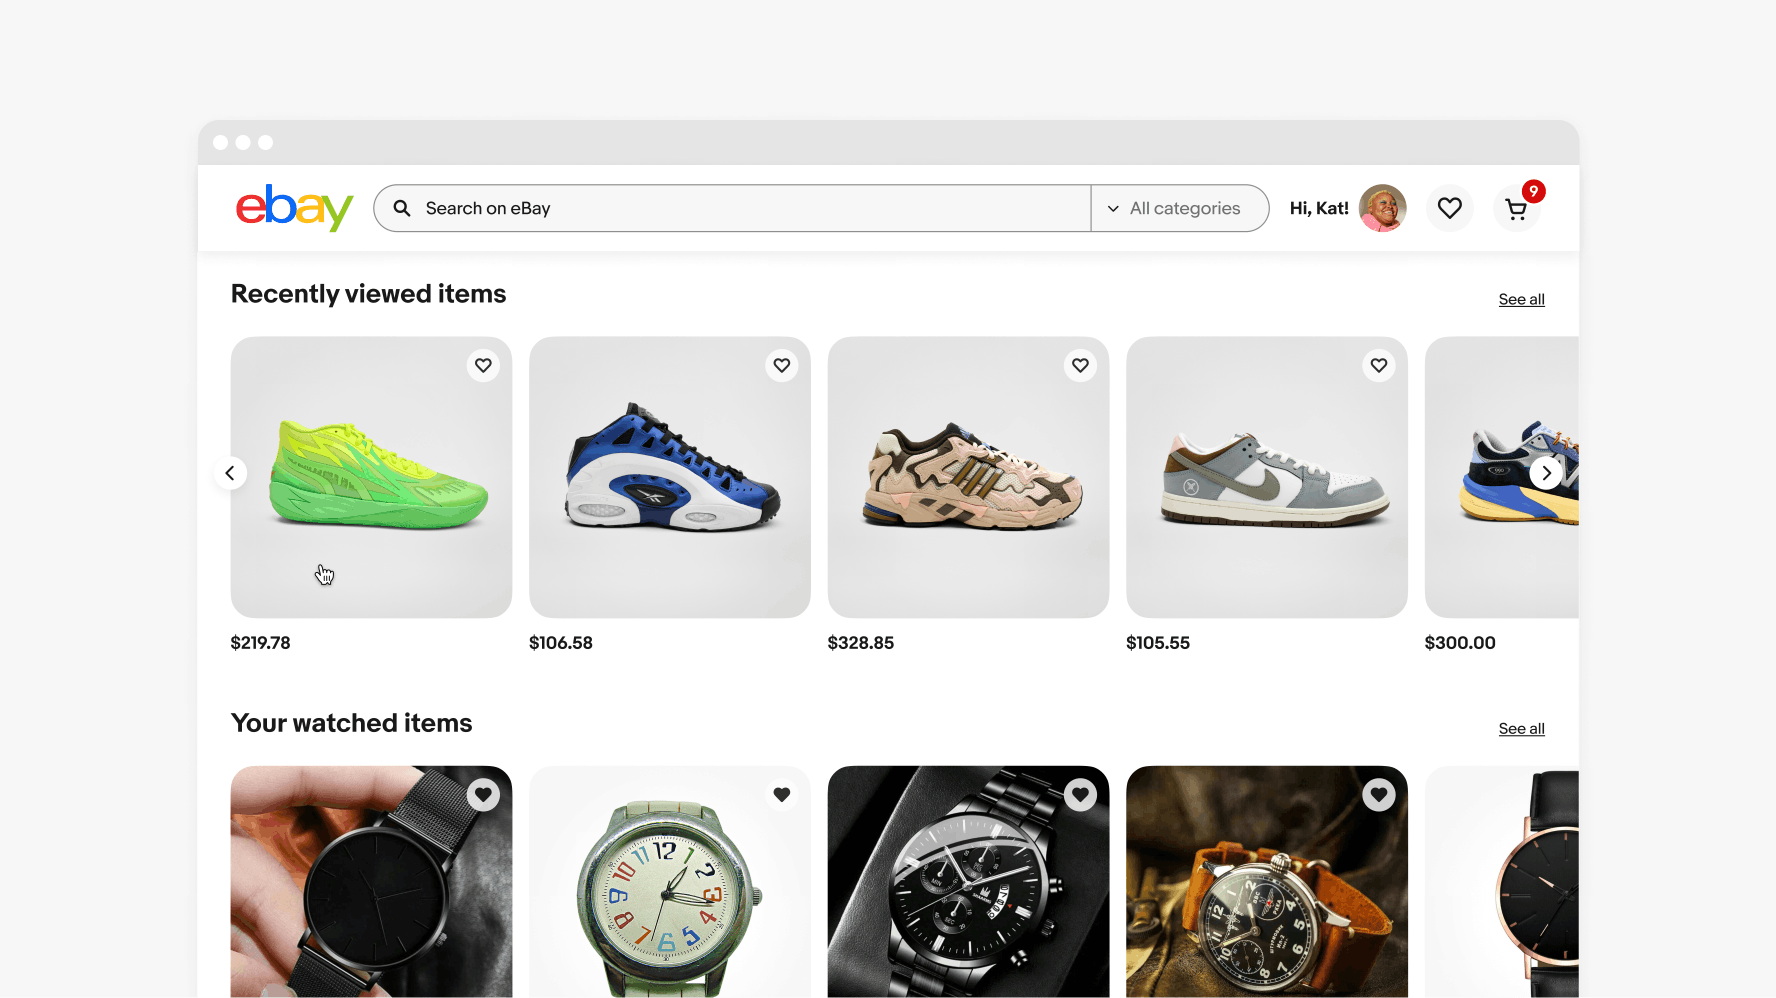This screenshot has width=1776, height=998.
Task: Favorite the blue Reebok sneaker
Action: tap(782, 366)
